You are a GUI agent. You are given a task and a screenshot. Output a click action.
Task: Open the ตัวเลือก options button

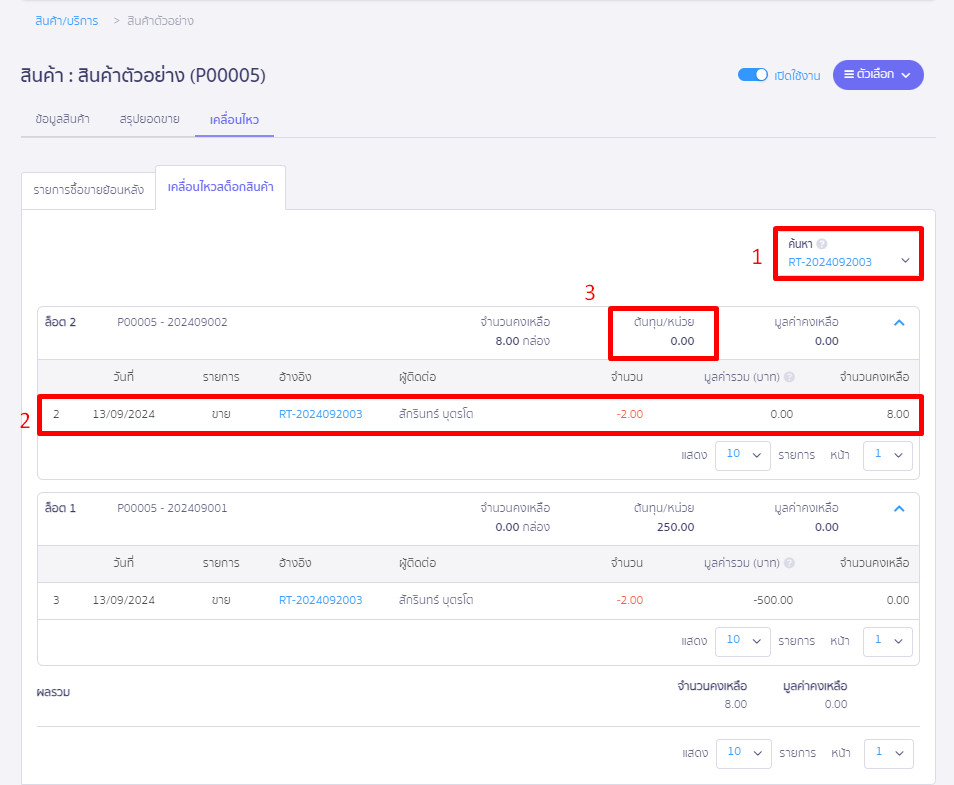click(877, 75)
